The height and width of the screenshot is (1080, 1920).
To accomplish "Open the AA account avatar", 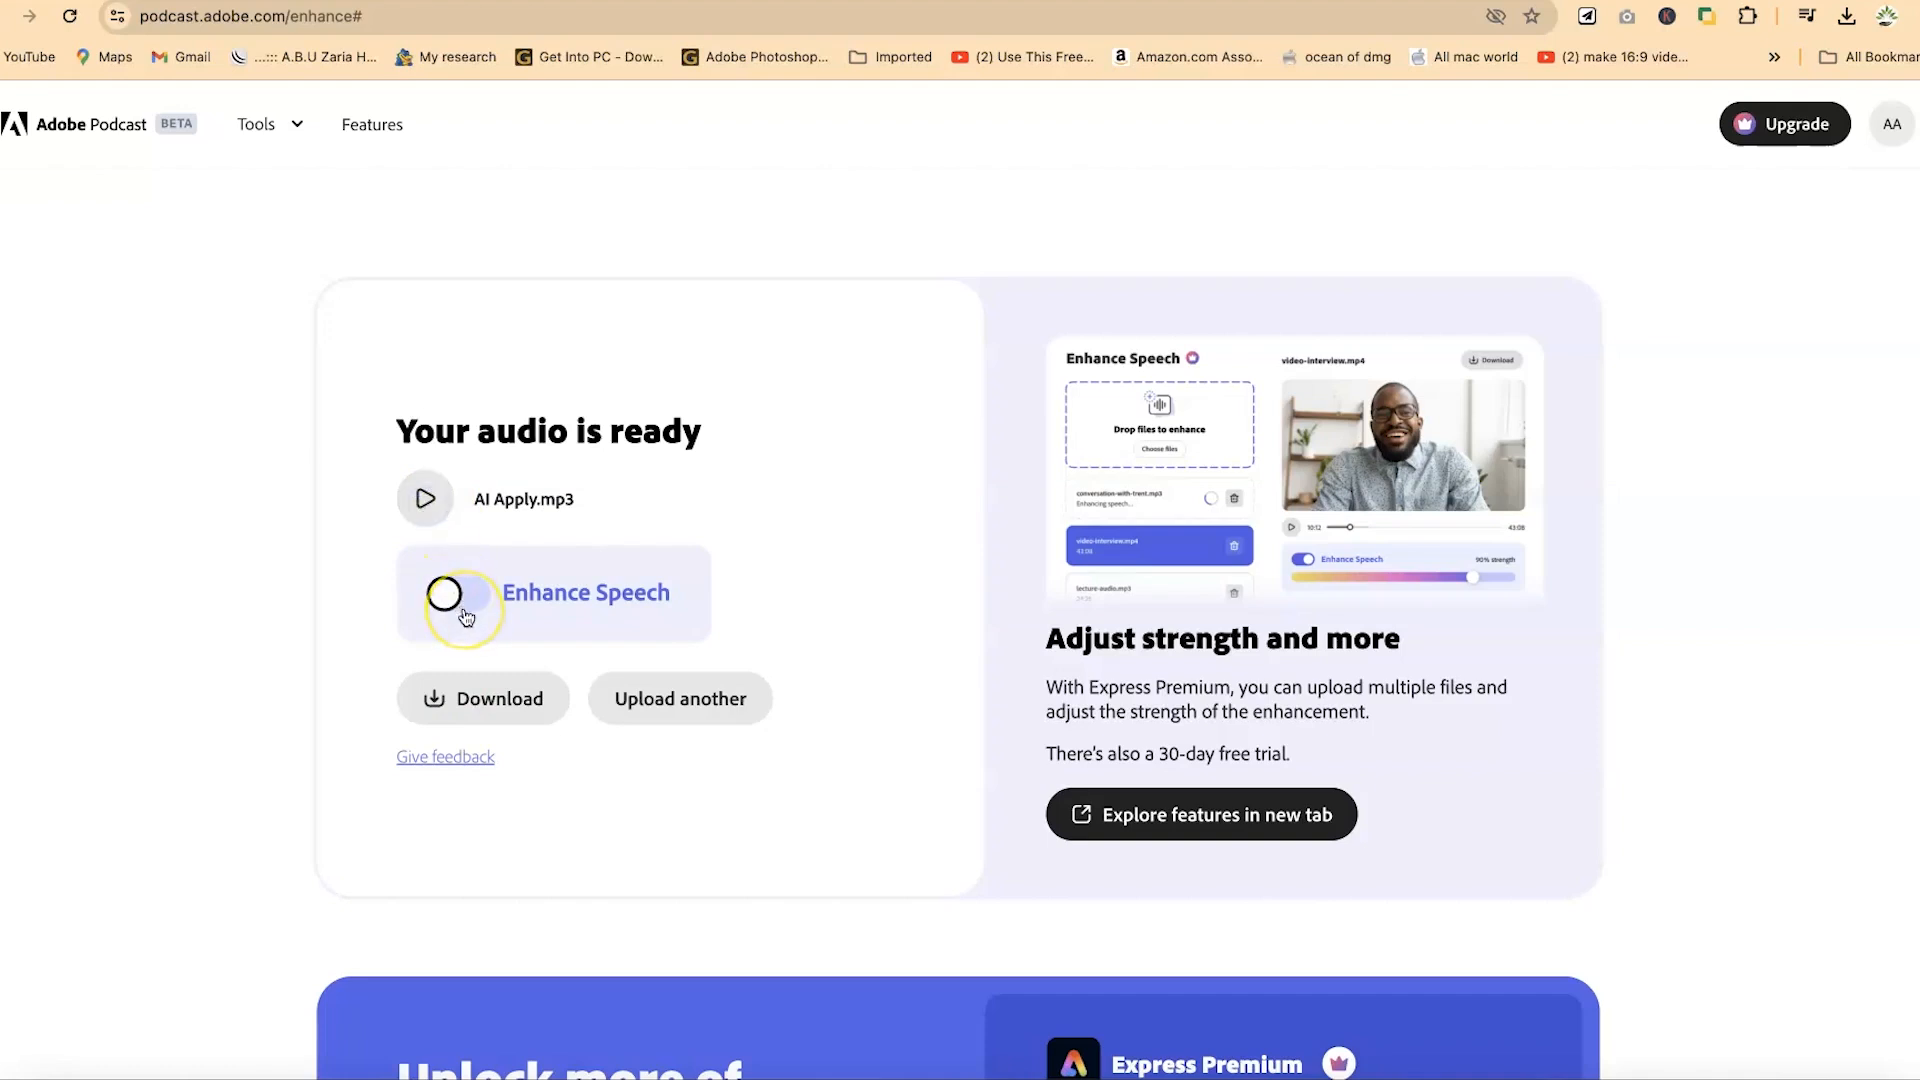I will pos(1892,124).
